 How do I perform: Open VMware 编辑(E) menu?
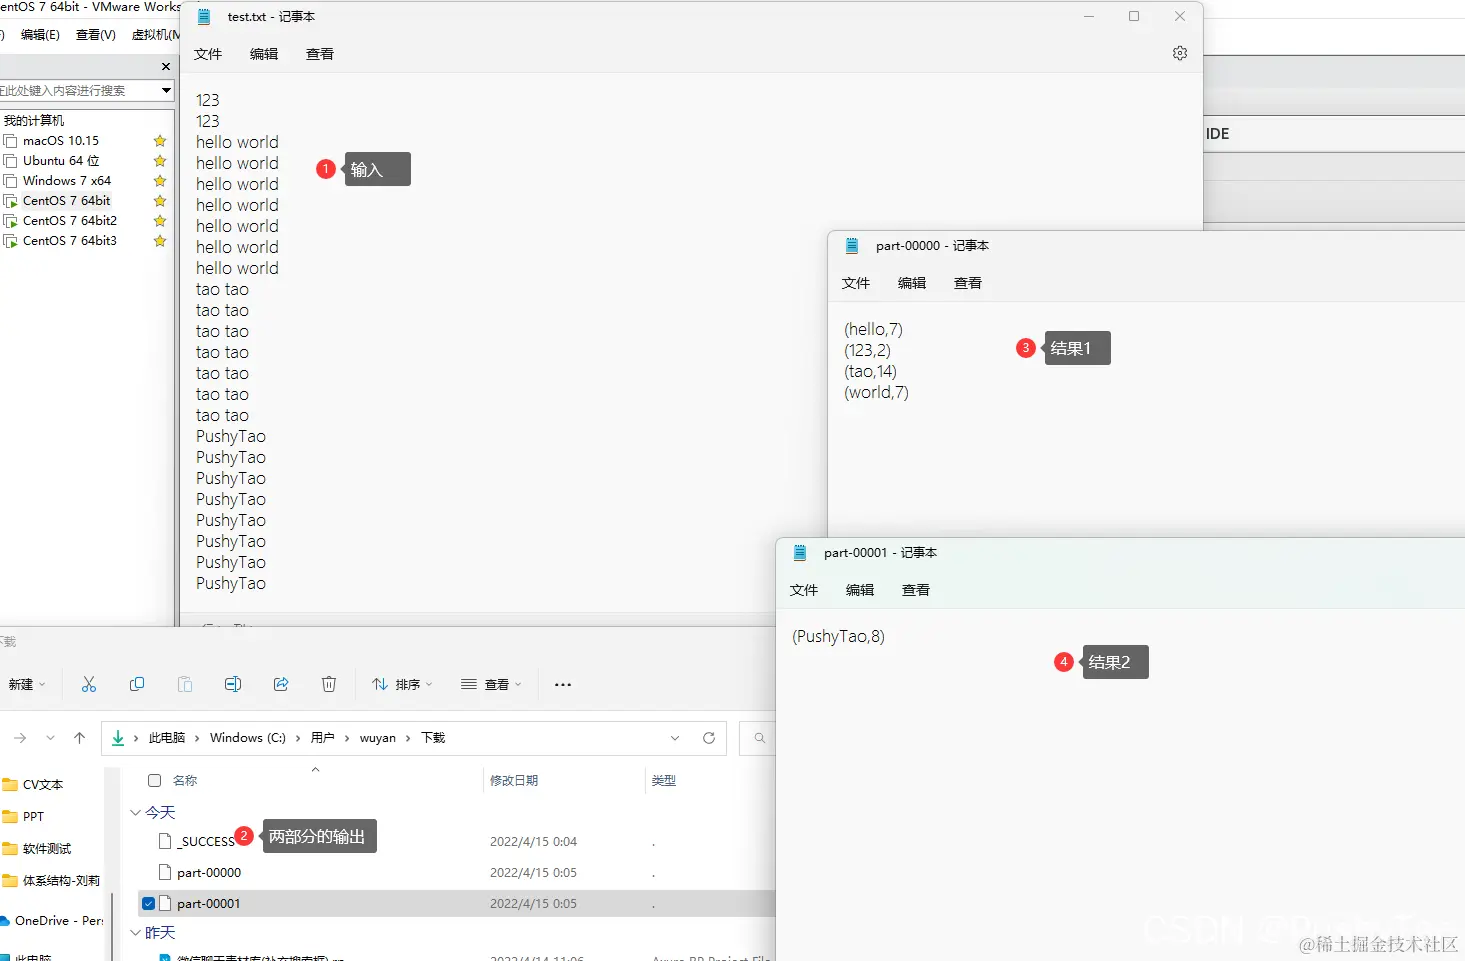click(x=40, y=34)
